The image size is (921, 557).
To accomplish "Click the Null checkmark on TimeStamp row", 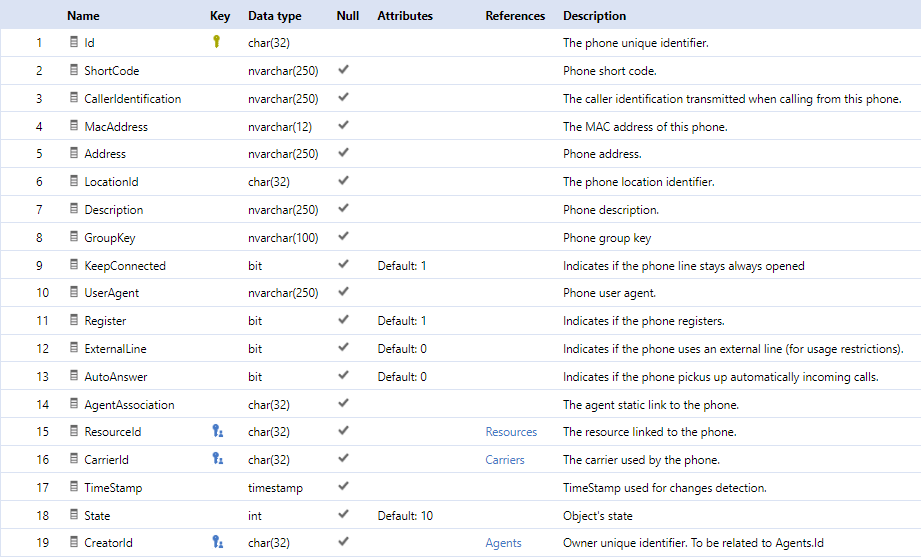I will pyautogui.click(x=344, y=486).
